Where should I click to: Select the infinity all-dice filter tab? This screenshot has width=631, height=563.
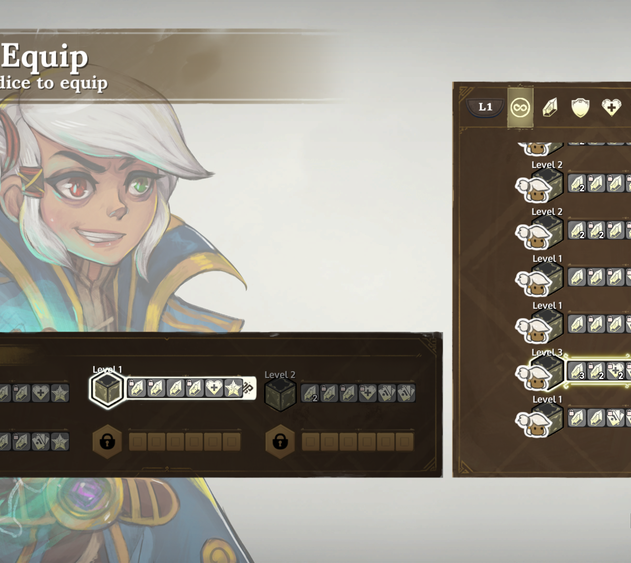point(520,107)
